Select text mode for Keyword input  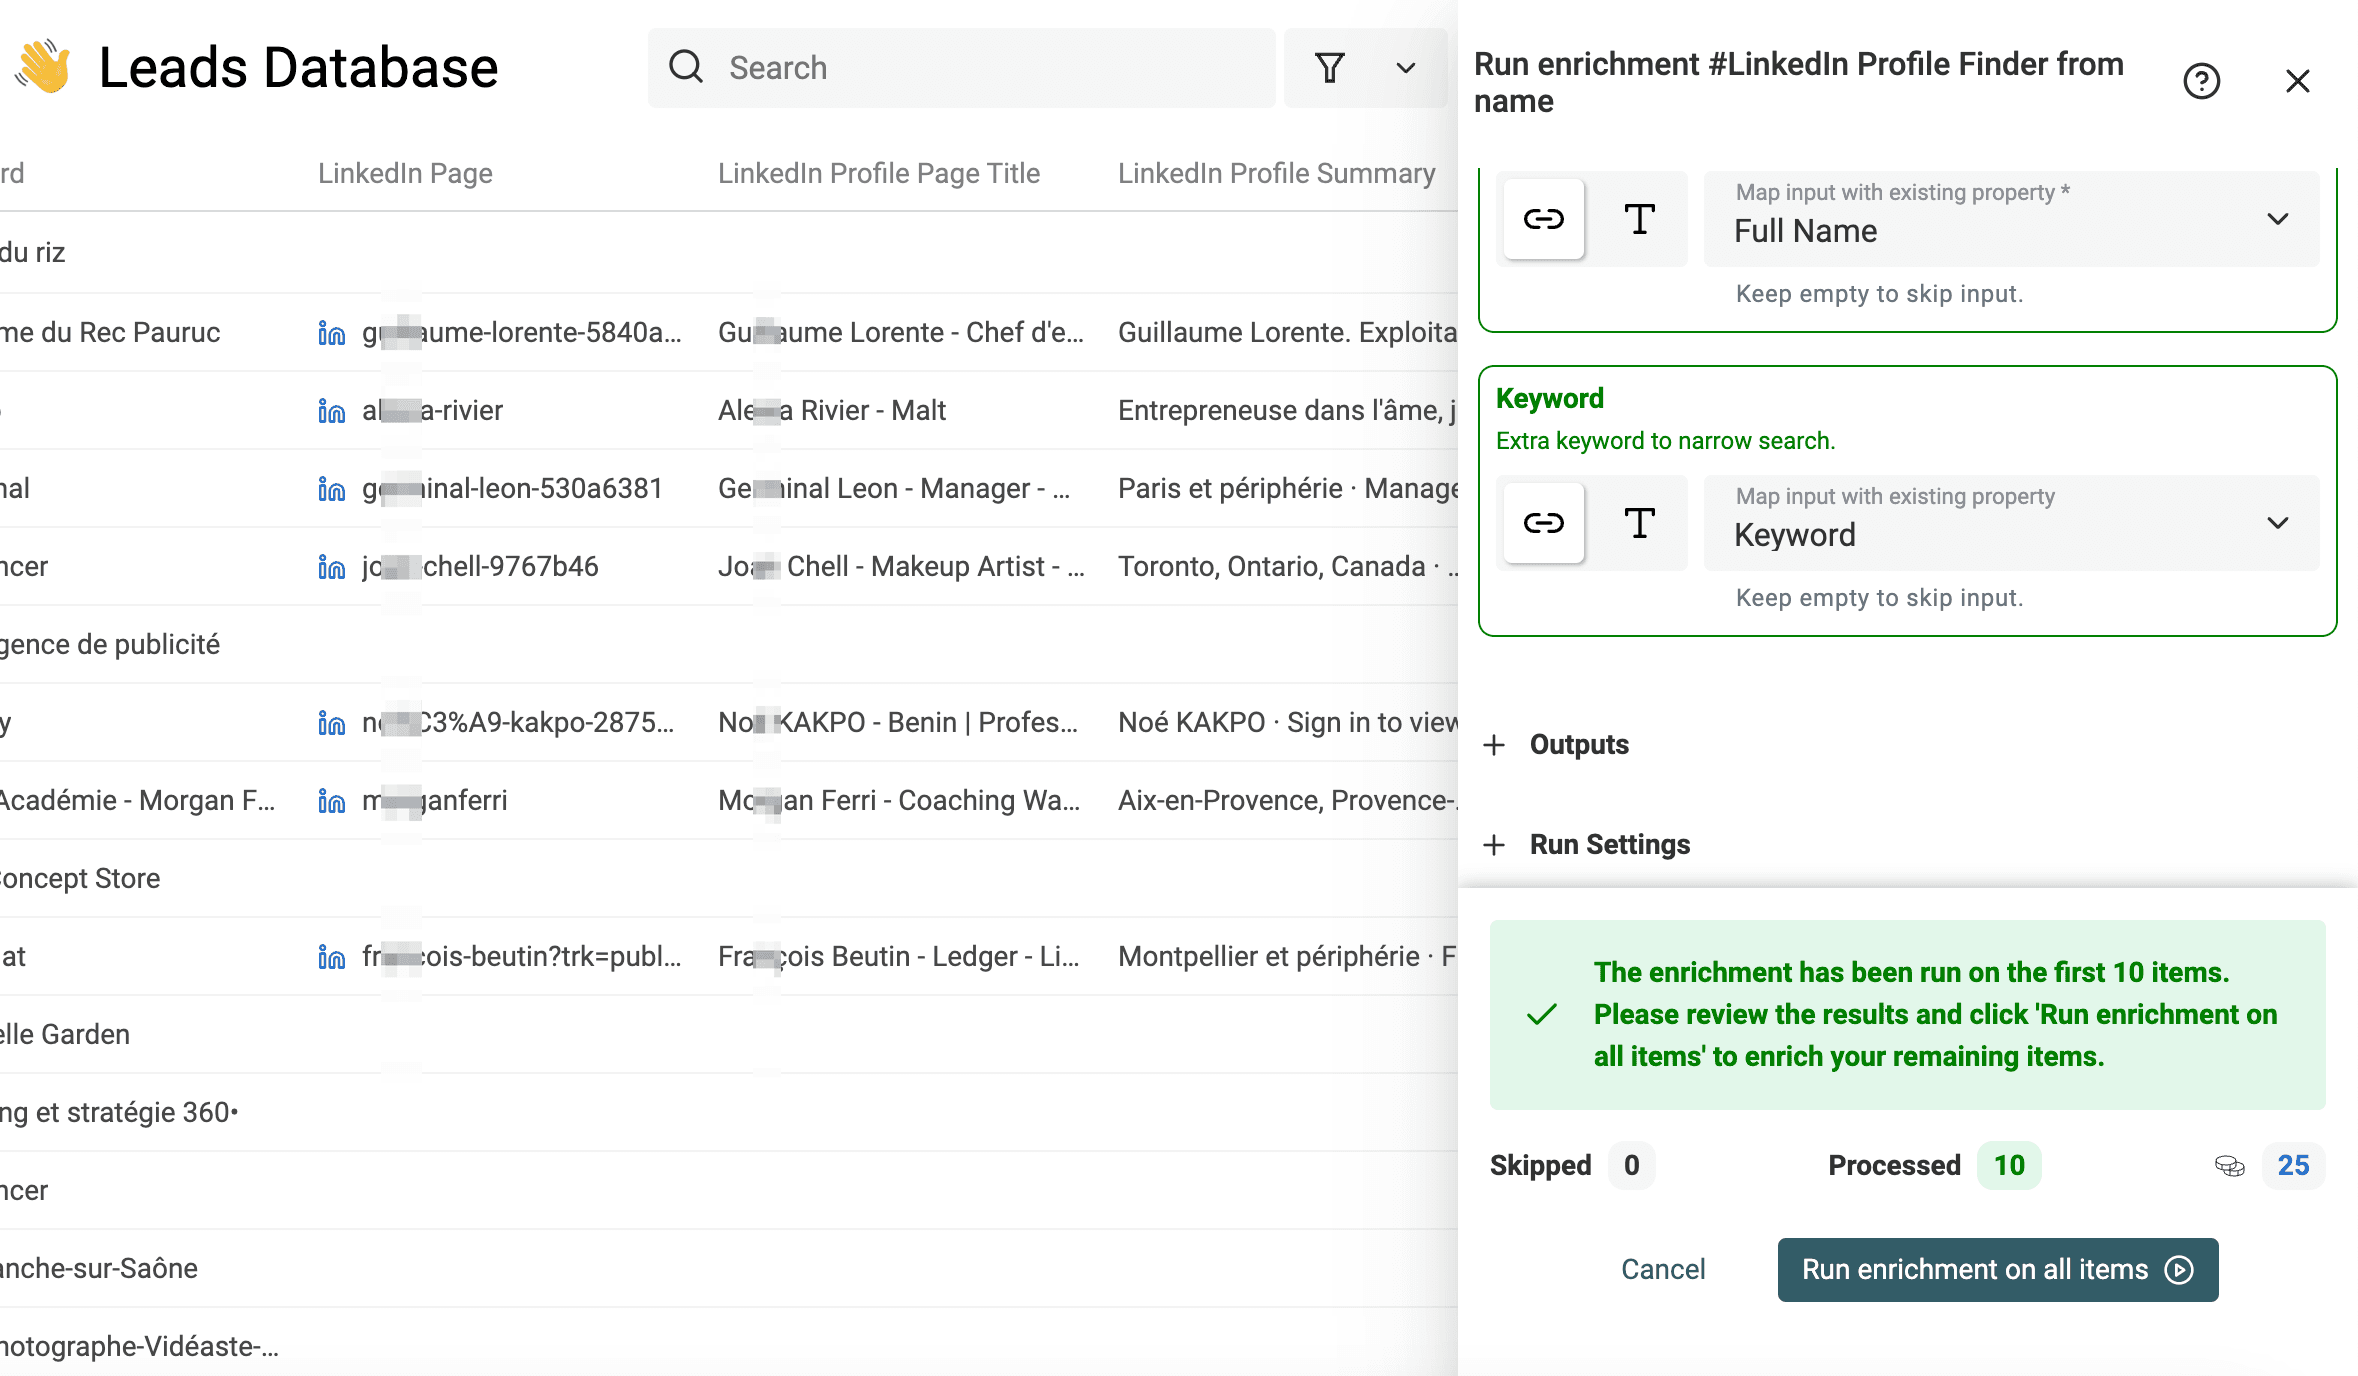(x=1639, y=523)
